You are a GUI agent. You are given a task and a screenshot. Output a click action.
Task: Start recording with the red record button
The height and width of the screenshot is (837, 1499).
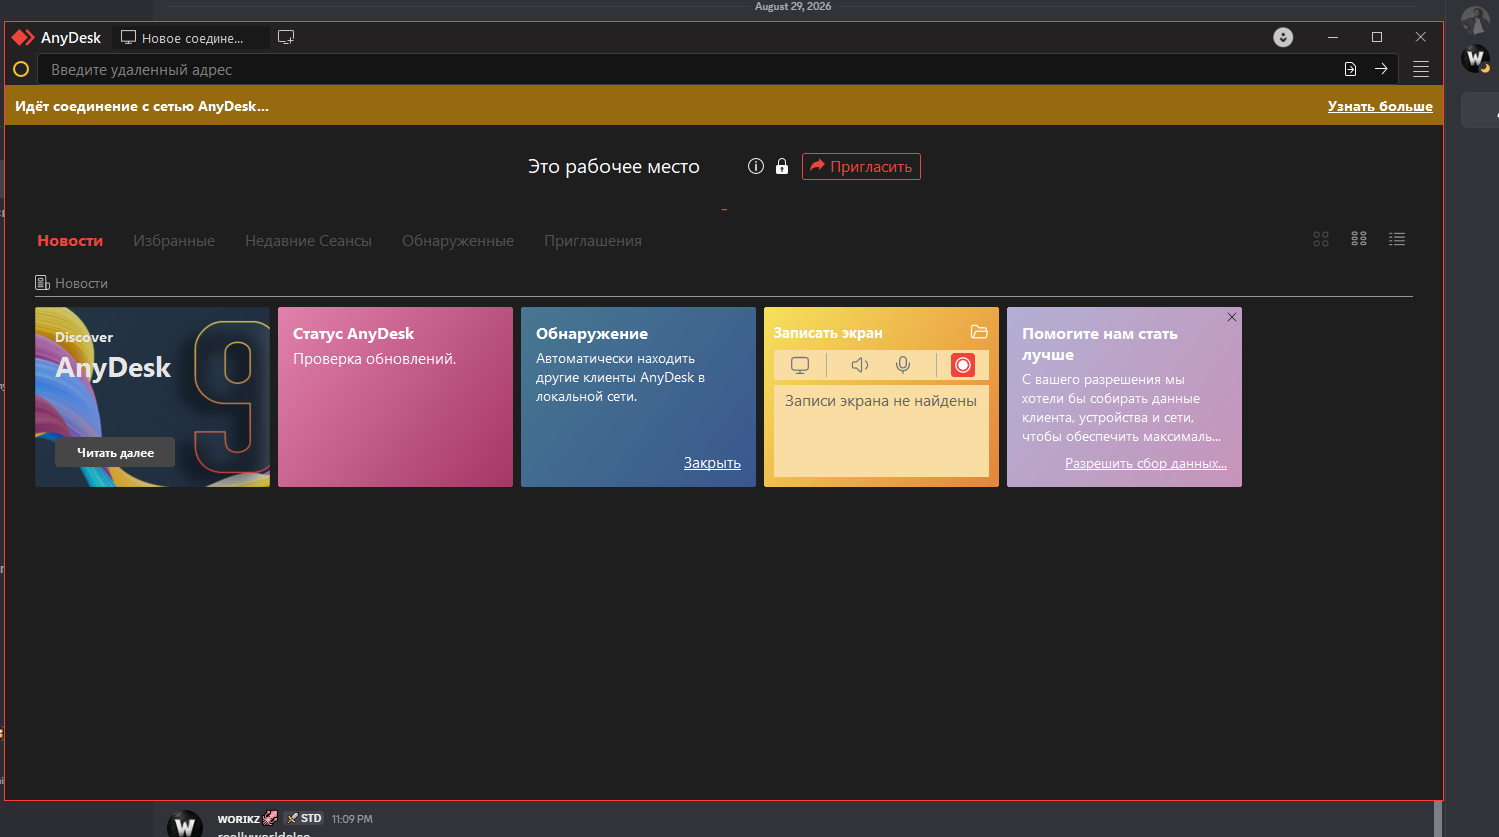tap(963, 365)
